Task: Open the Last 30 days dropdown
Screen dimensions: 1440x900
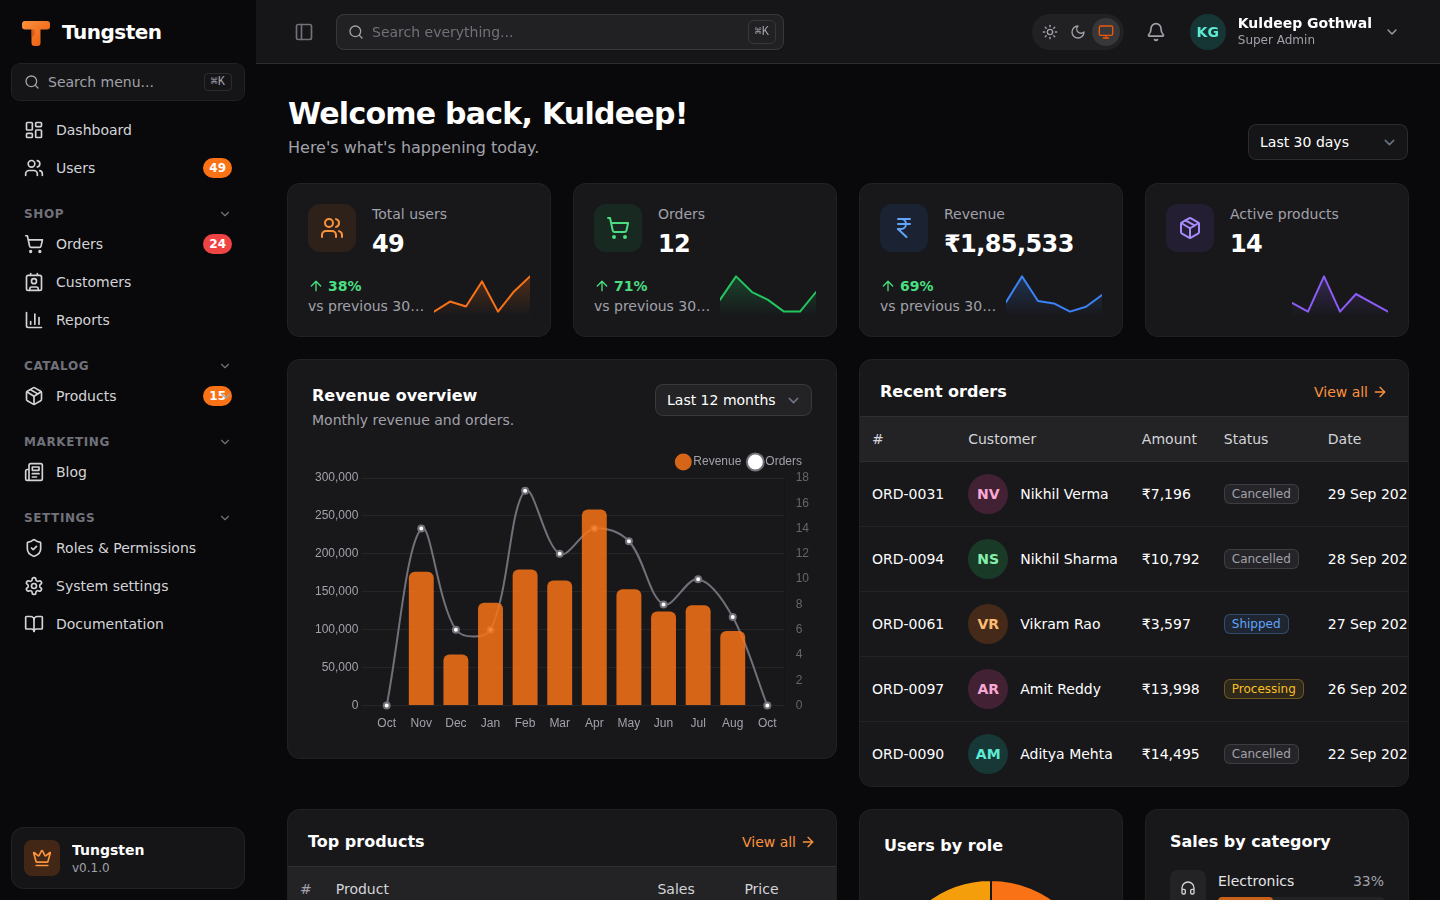Action: tap(1328, 142)
